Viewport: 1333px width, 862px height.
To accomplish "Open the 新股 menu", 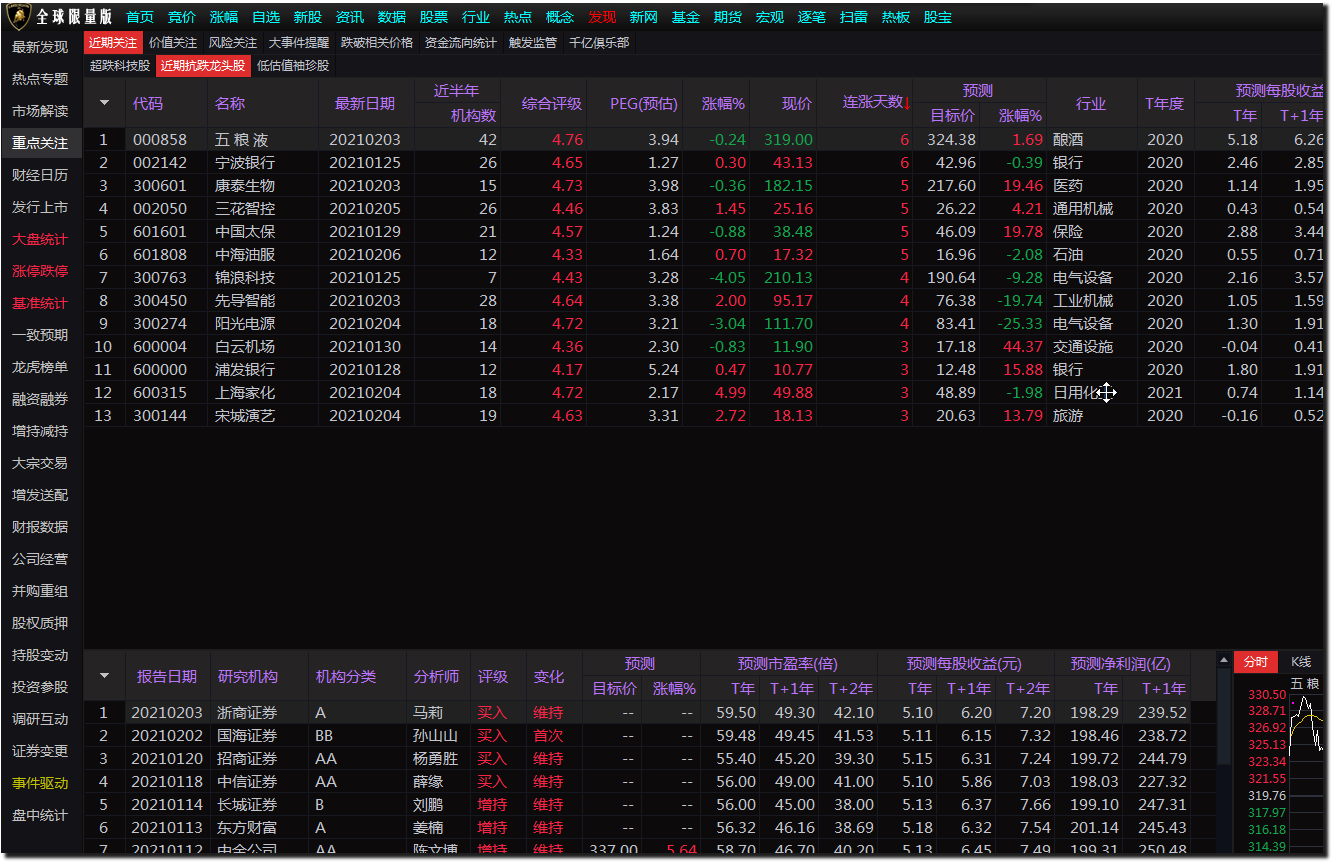I will pos(308,17).
